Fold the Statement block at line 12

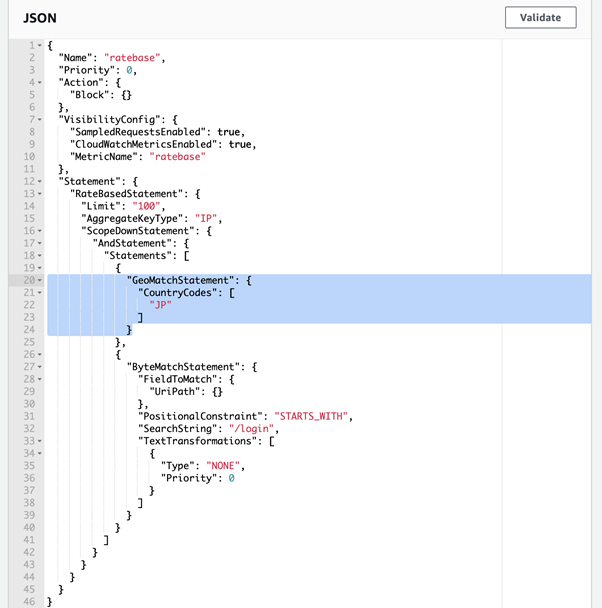39,180
